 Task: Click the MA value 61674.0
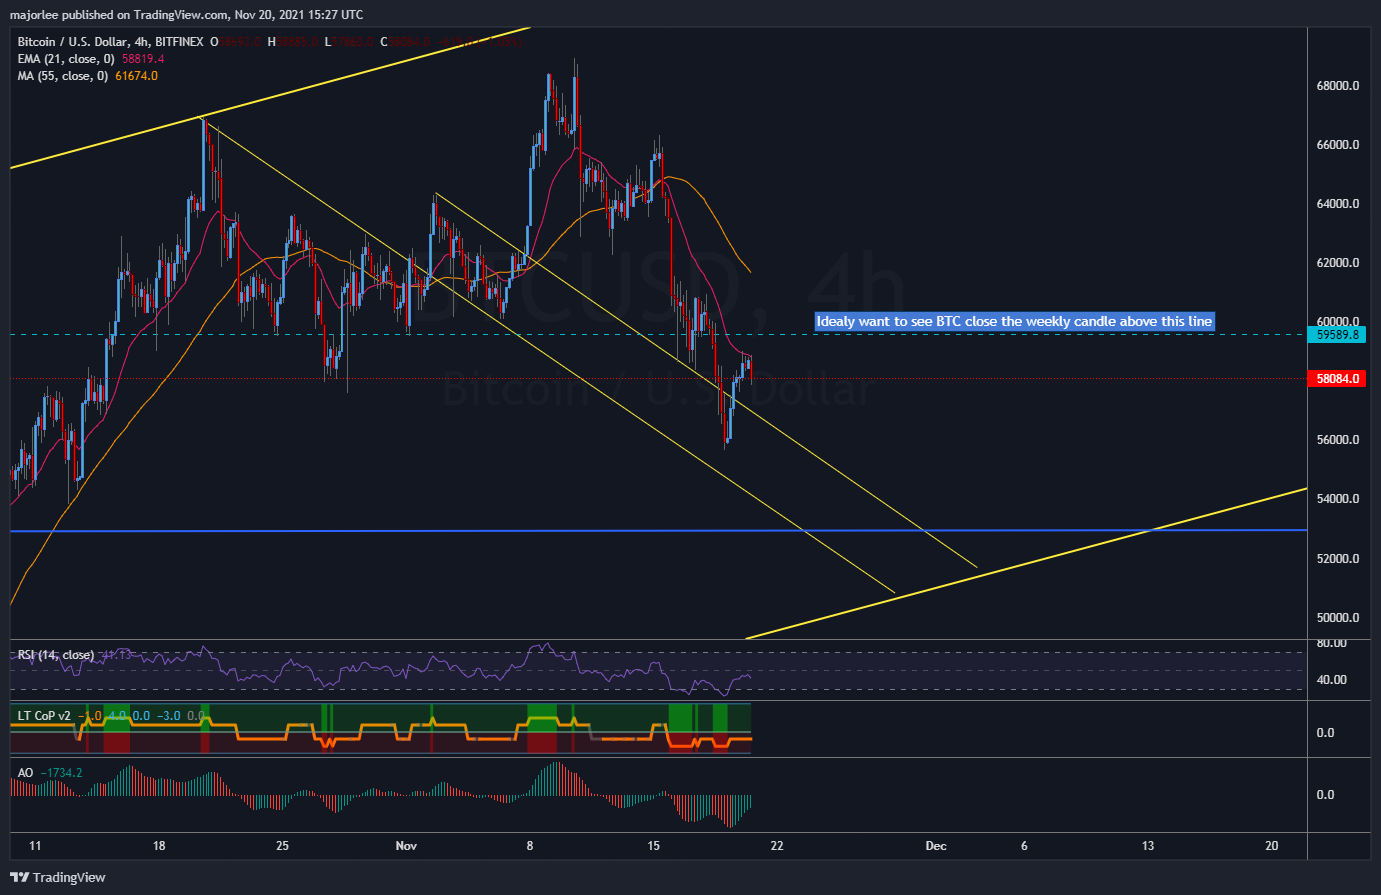[x=138, y=76]
